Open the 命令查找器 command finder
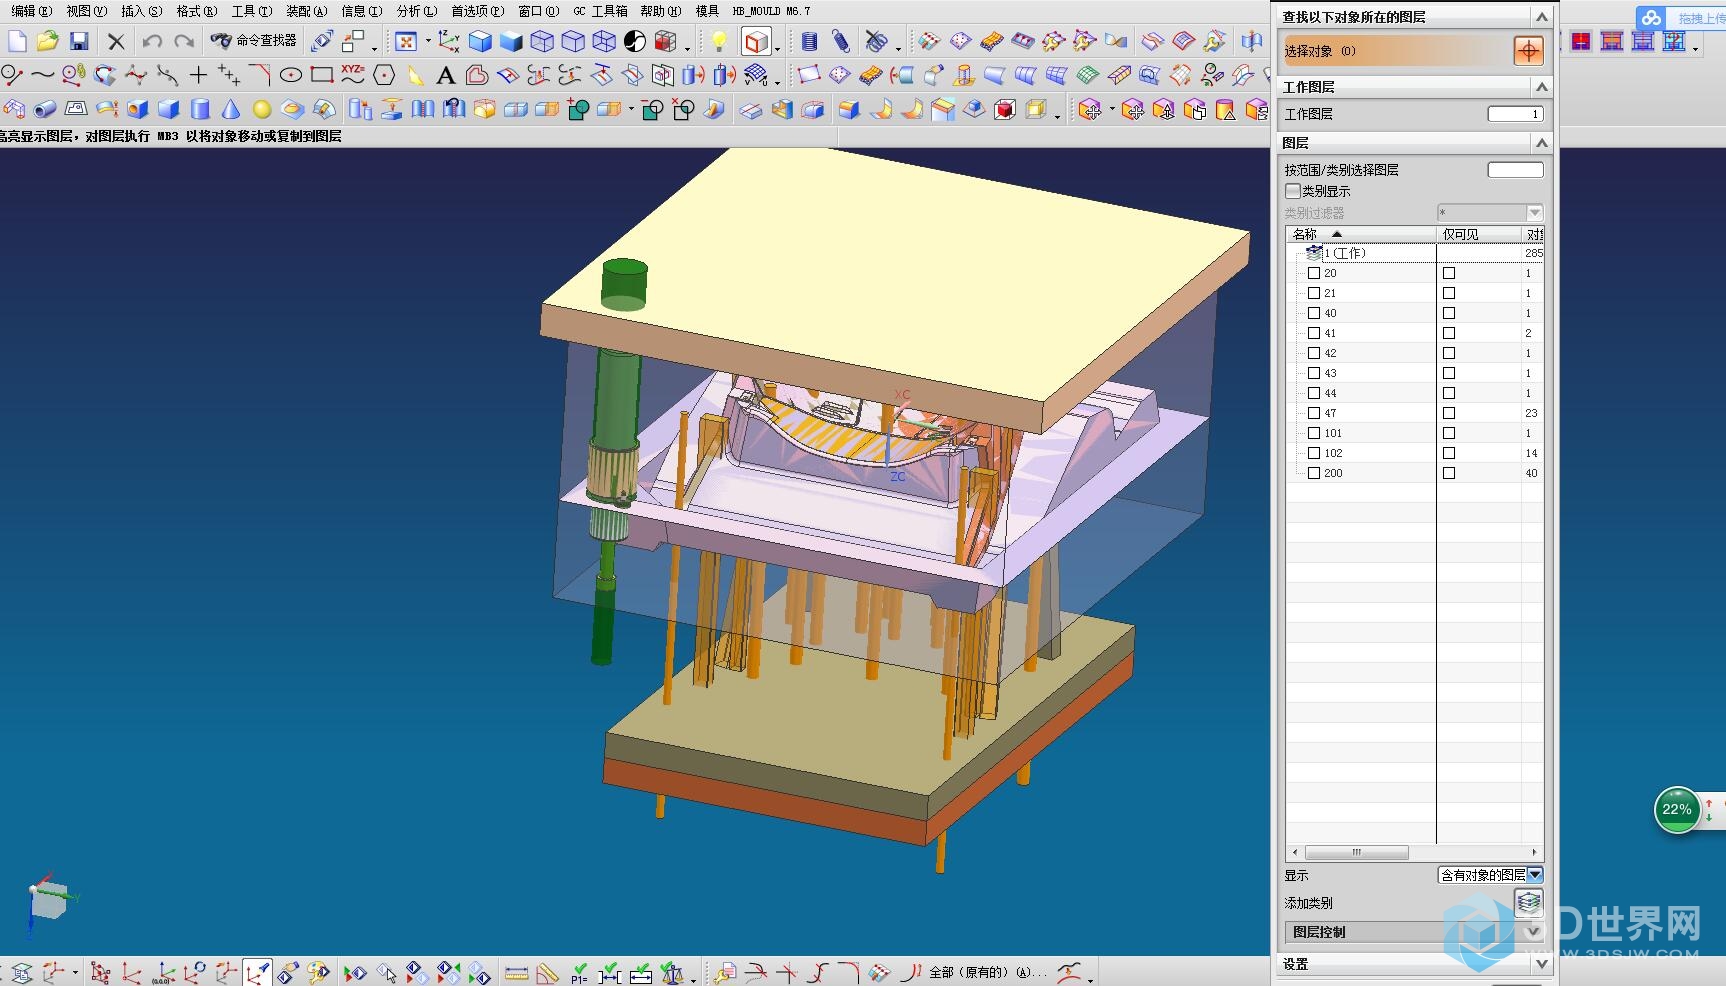 tap(254, 41)
